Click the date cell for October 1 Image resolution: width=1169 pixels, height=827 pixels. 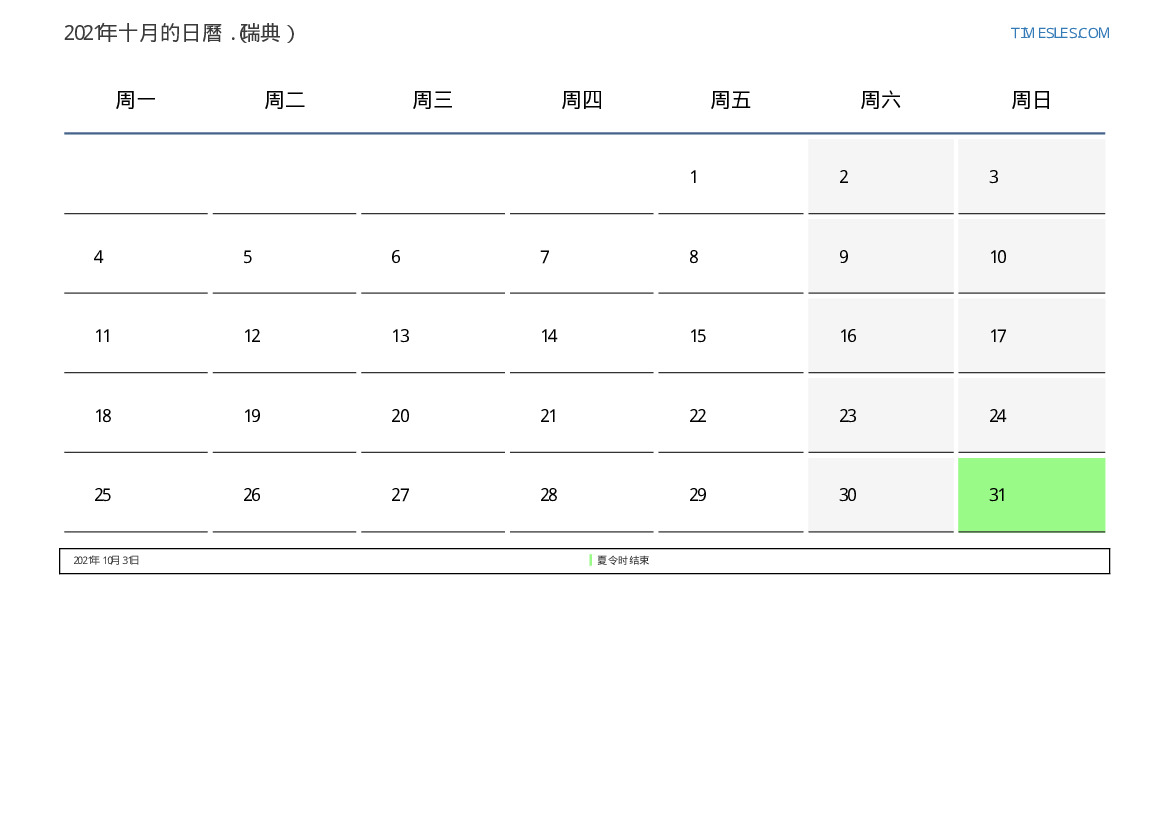[730, 177]
